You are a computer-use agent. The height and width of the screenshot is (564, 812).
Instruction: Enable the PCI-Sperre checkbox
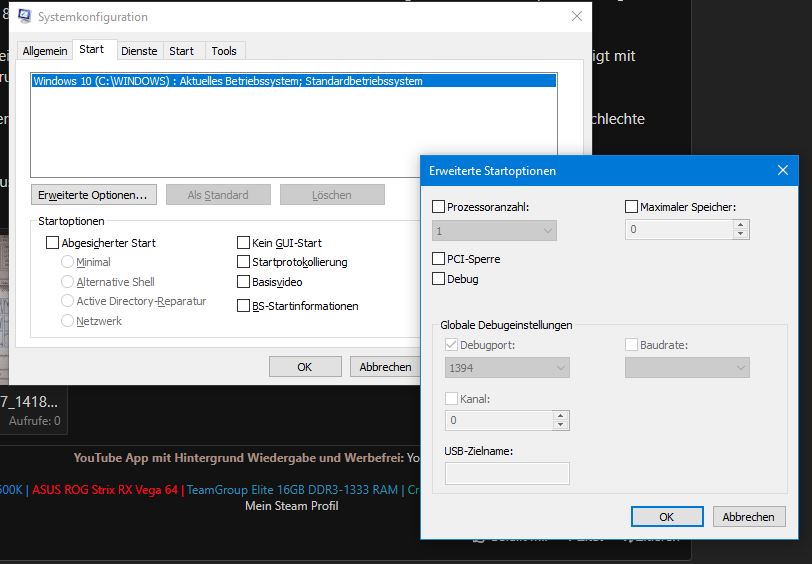[439, 258]
